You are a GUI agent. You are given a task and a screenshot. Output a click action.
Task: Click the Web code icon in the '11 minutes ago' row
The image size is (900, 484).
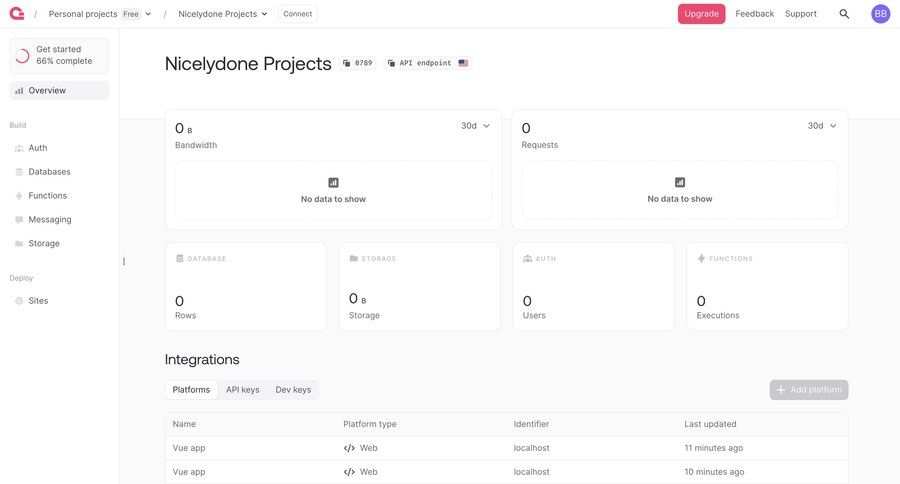click(x=349, y=448)
